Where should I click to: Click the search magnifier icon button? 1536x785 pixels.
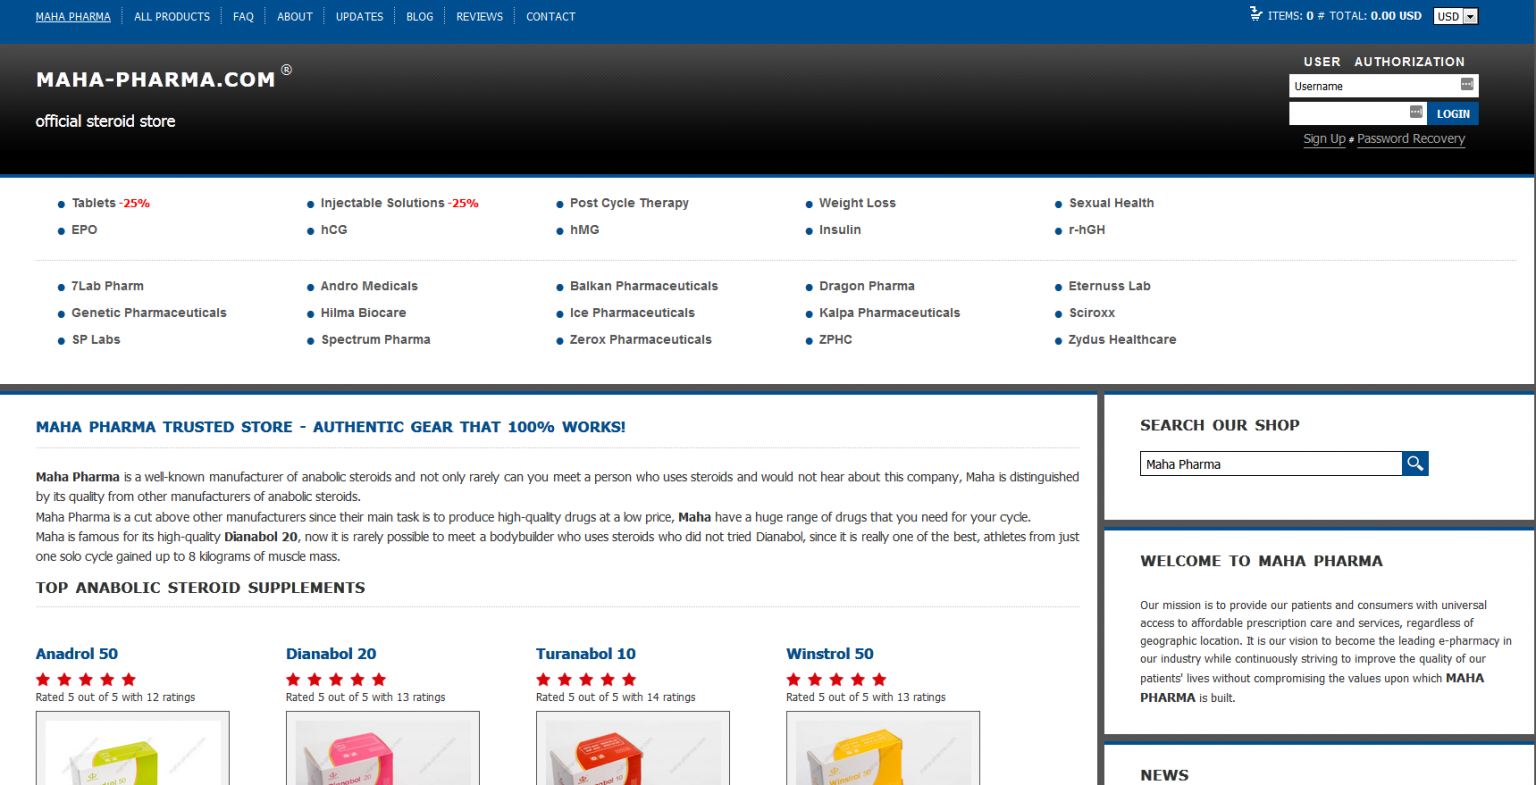pyautogui.click(x=1415, y=463)
